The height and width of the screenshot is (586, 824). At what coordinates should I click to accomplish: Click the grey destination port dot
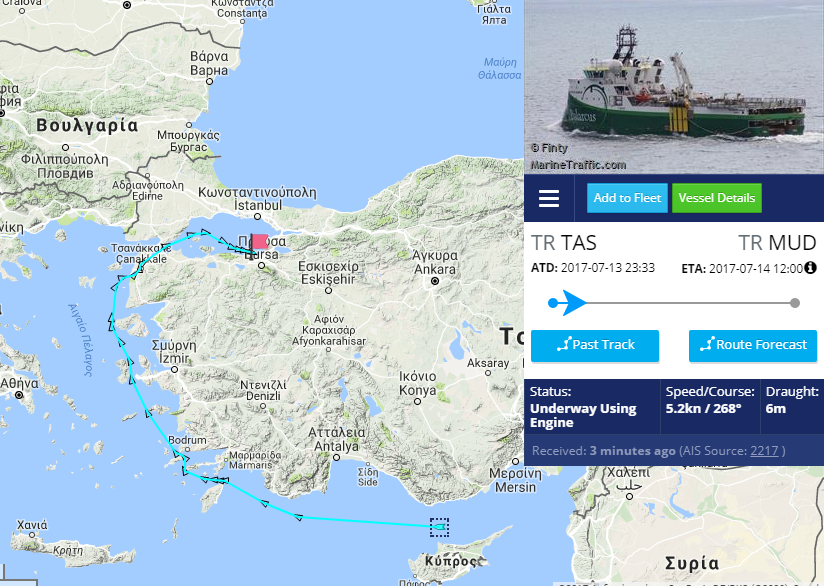(795, 303)
